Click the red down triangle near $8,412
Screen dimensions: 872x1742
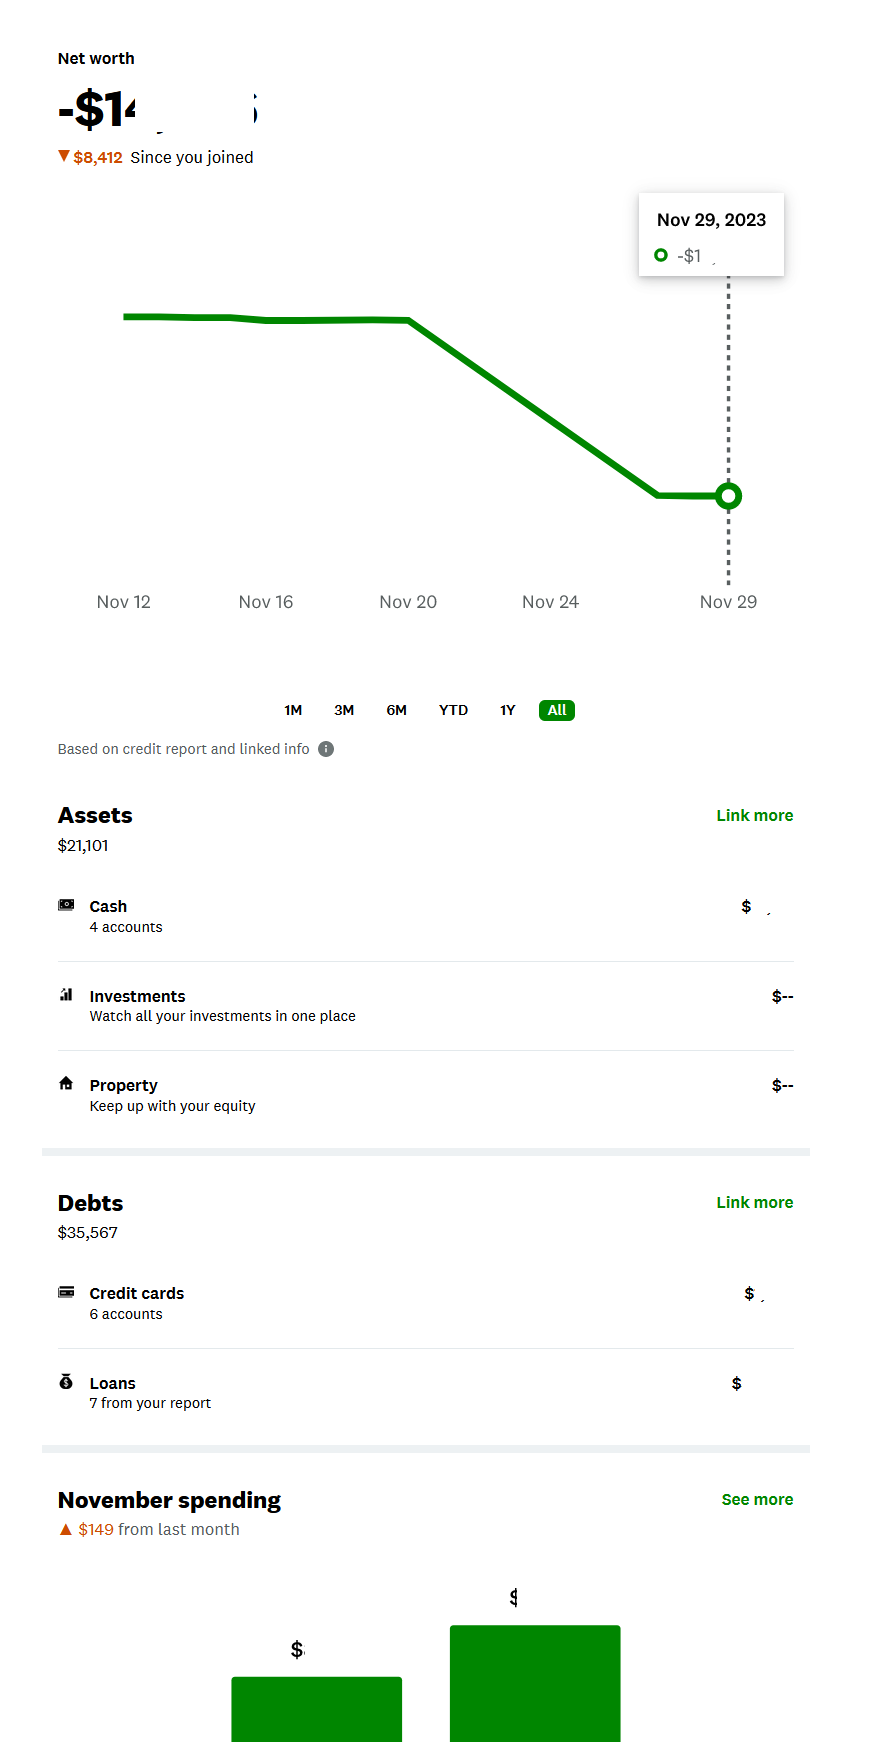(64, 156)
